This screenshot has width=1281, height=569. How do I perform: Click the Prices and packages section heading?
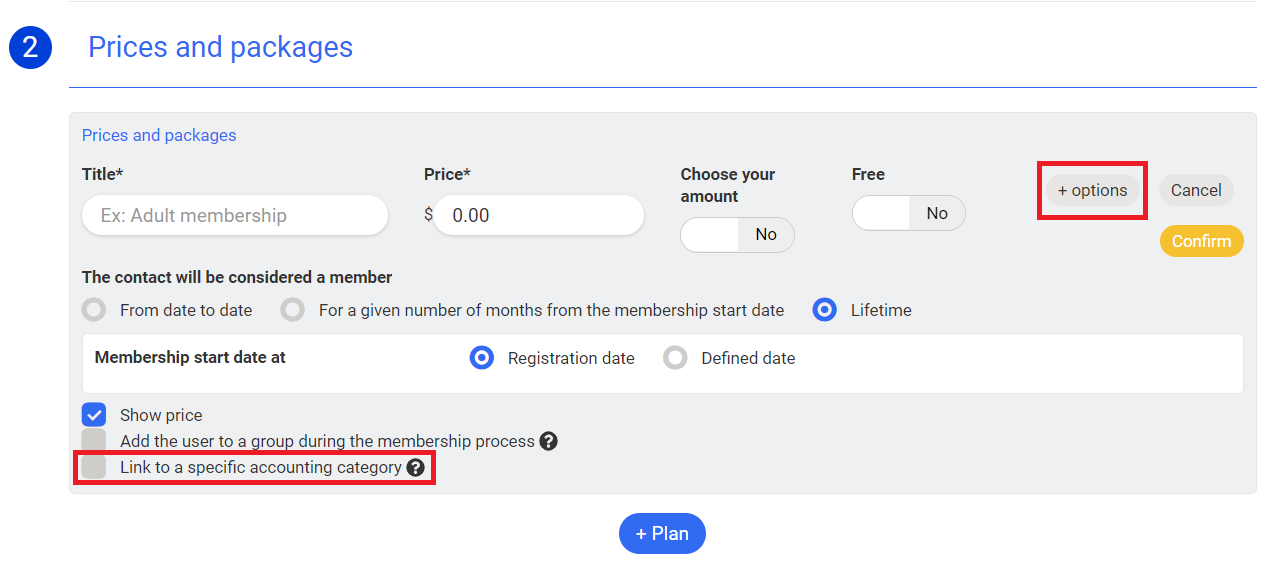click(x=220, y=47)
